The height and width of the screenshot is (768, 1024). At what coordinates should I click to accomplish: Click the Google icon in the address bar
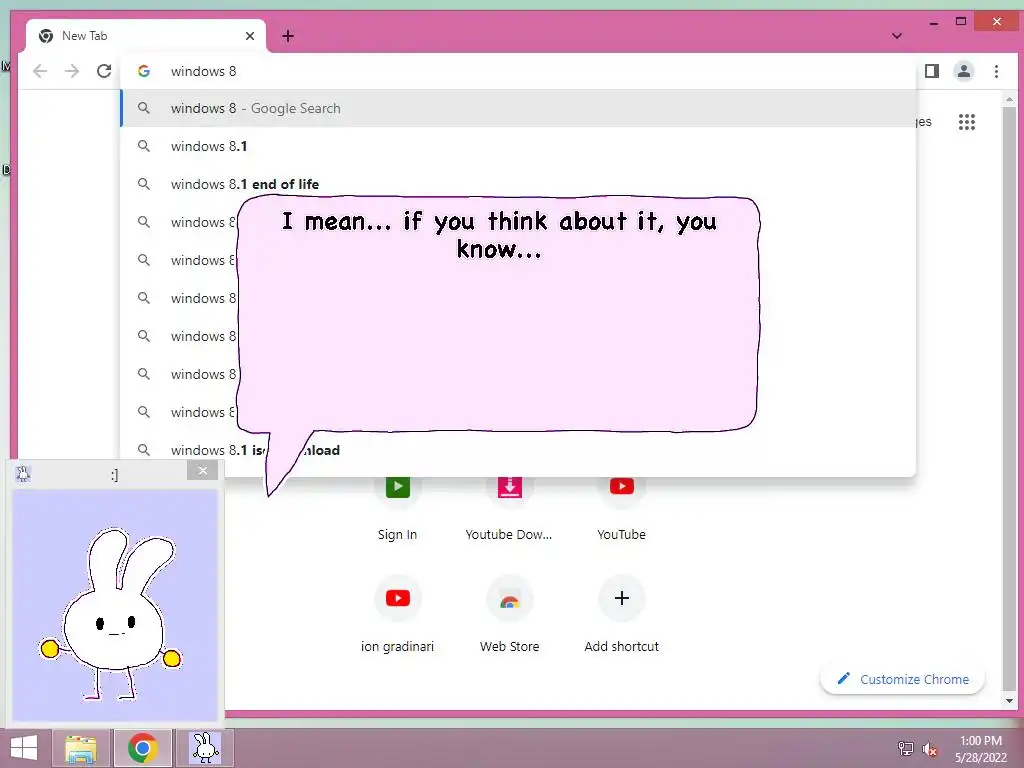(144, 71)
